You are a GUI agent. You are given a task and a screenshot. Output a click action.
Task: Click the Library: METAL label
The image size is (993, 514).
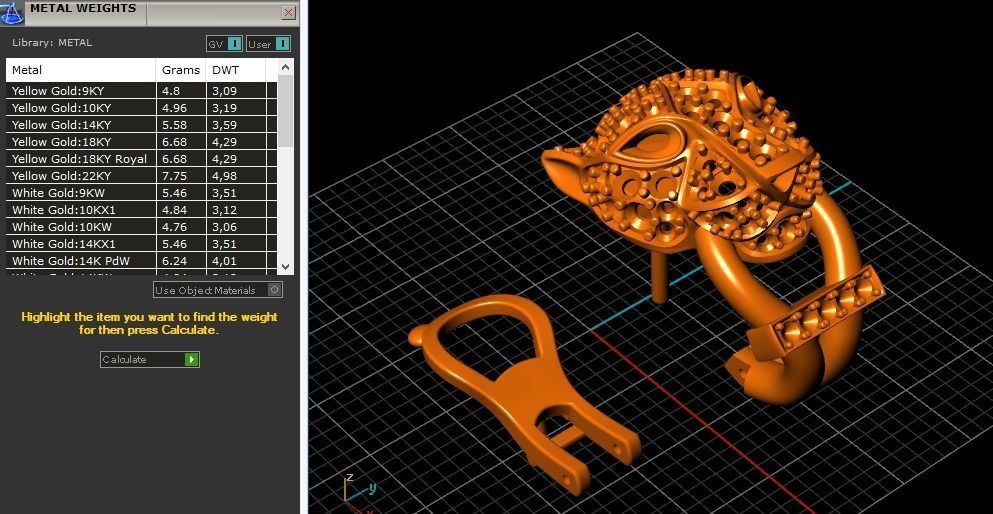(x=52, y=43)
